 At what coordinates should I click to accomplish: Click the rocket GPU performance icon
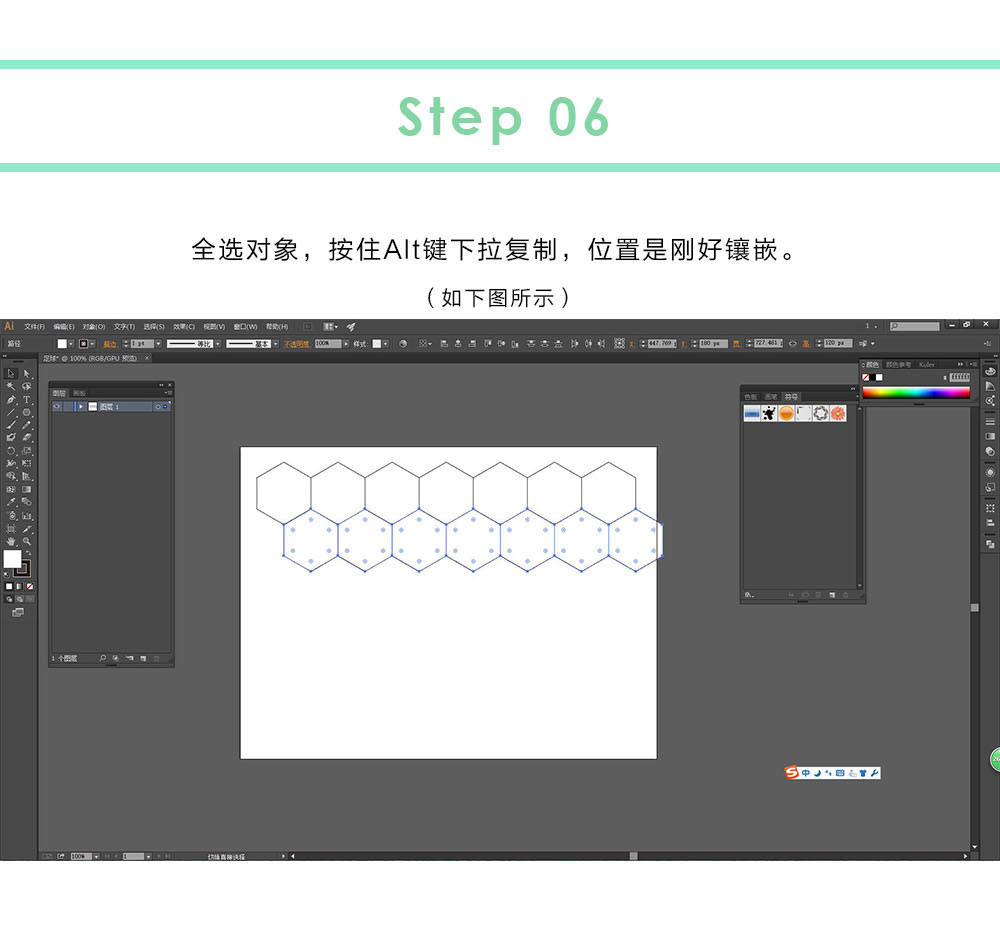tap(351, 327)
